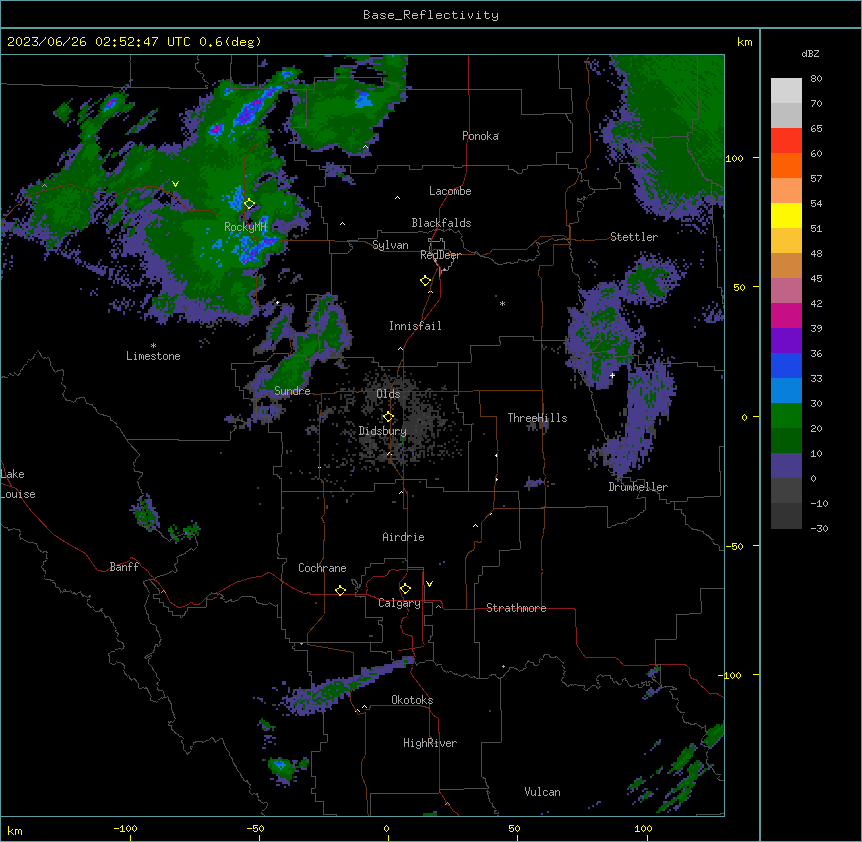Click the bright green 20-30 dBZ swatch
The image size is (862, 842).
[x=786, y=416]
